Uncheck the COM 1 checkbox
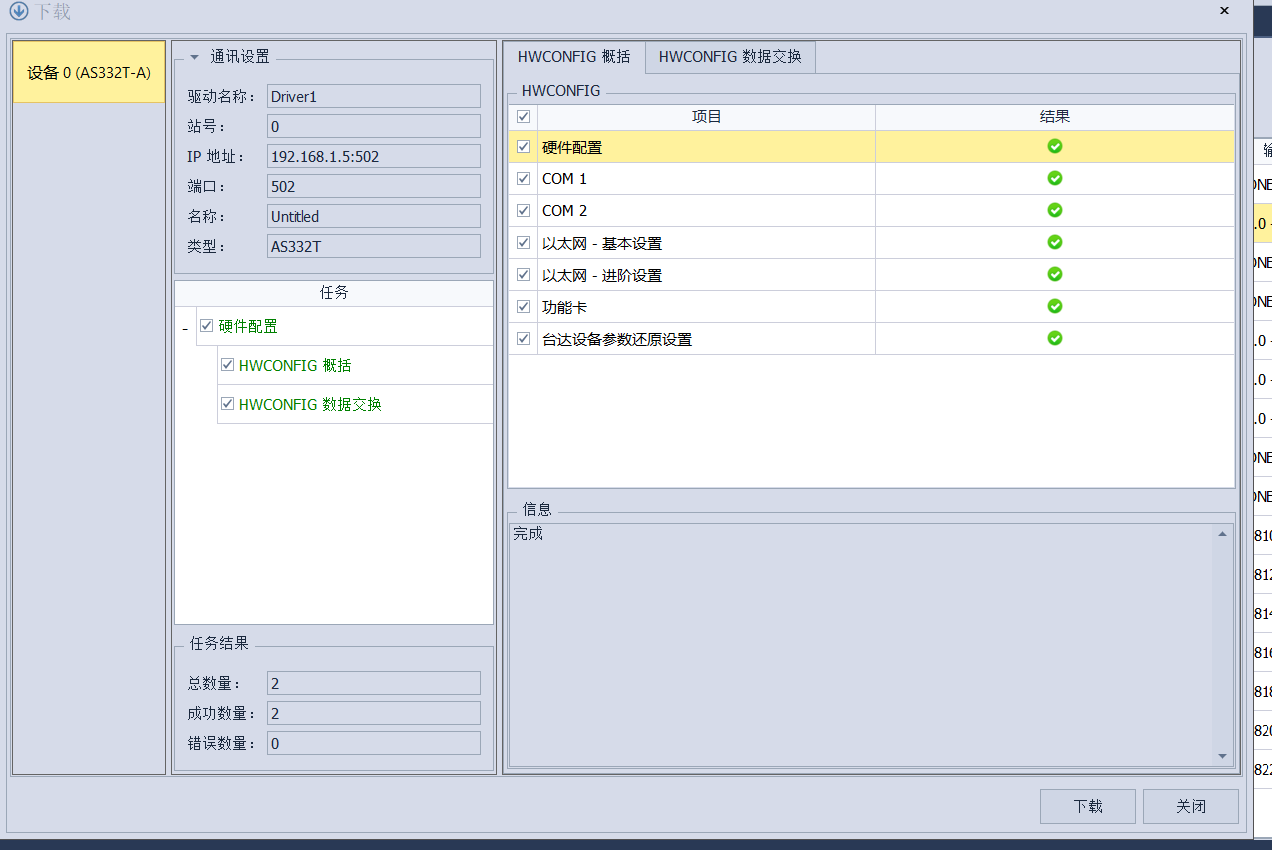Image resolution: width=1272 pixels, height=850 pixels. [523, 178]
